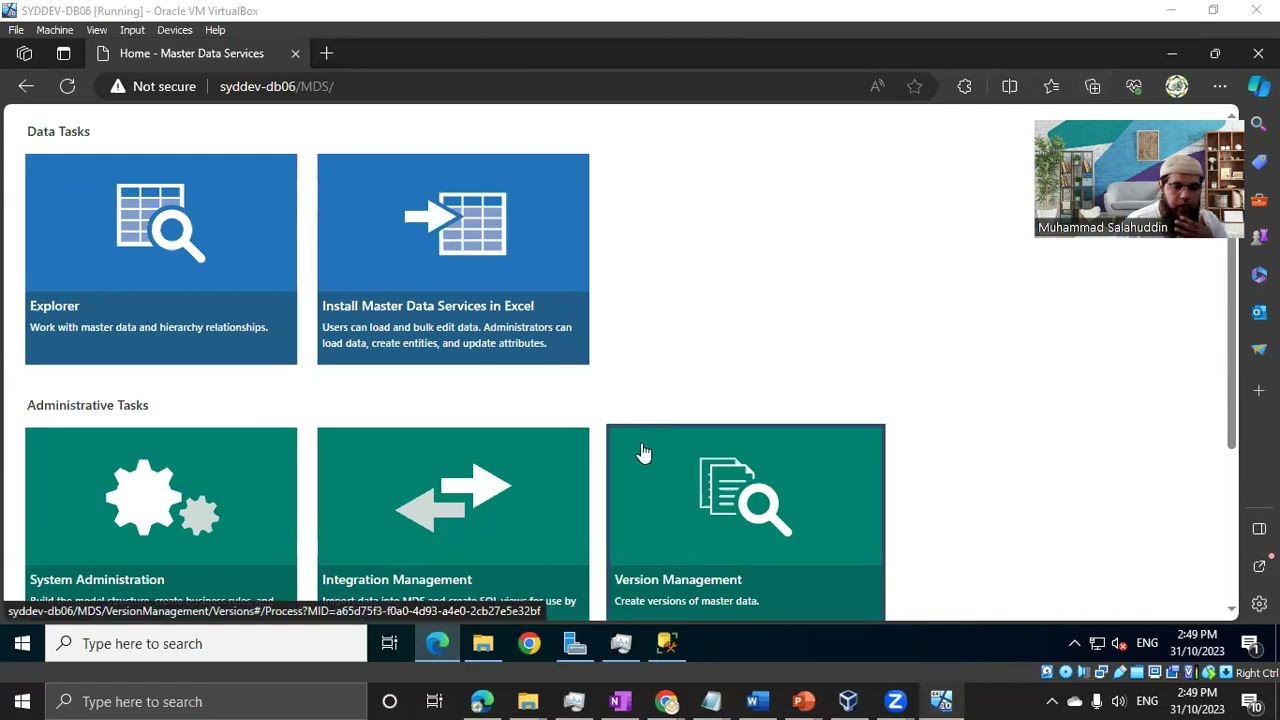The height and width of the screenshot is (720, 1280).
Task: Open VirtualBox Devices menu
Action: pos(174,30)
